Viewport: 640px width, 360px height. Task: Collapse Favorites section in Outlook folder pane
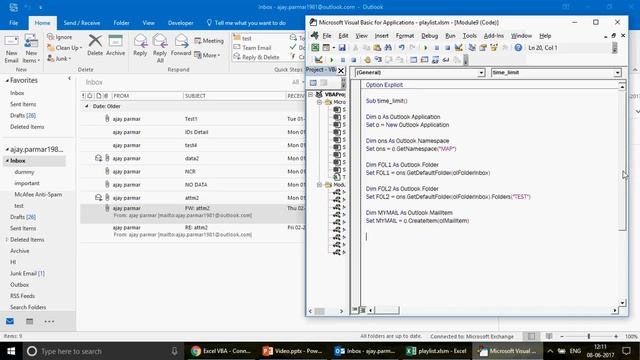click(7, 81)
